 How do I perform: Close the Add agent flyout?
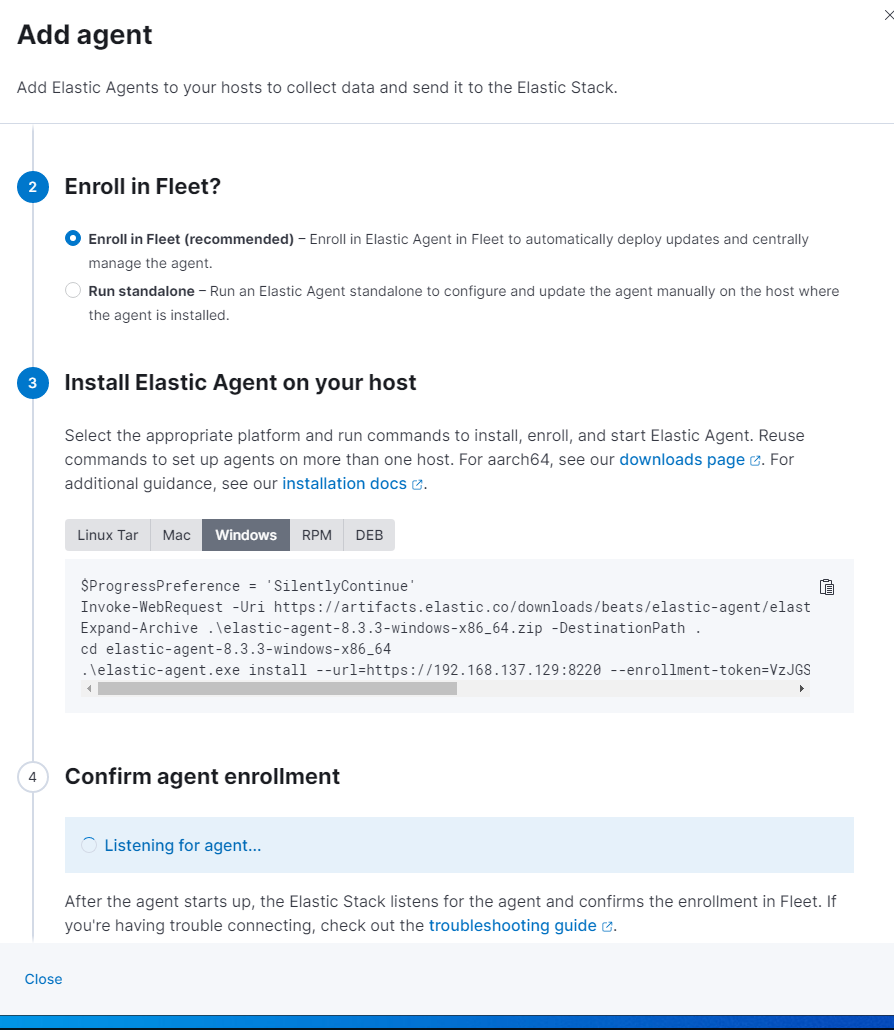[x=43, y=979]
